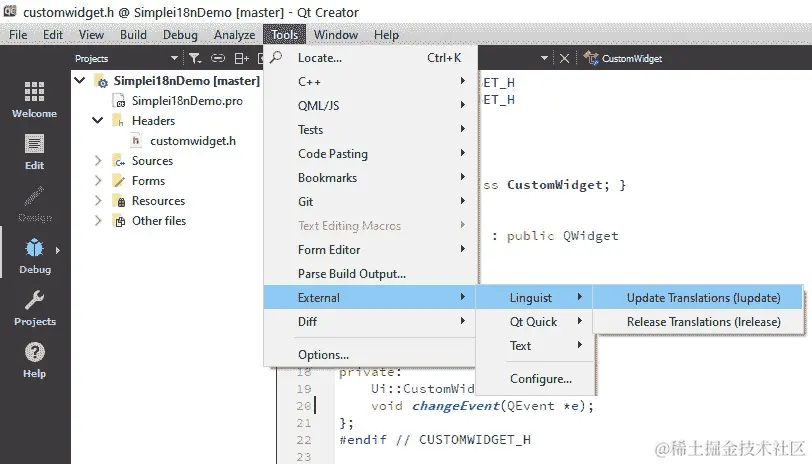Open the Projects view dropdown
Image resolution: width=812 pixels, height=464 pixels.
(174, 58)
